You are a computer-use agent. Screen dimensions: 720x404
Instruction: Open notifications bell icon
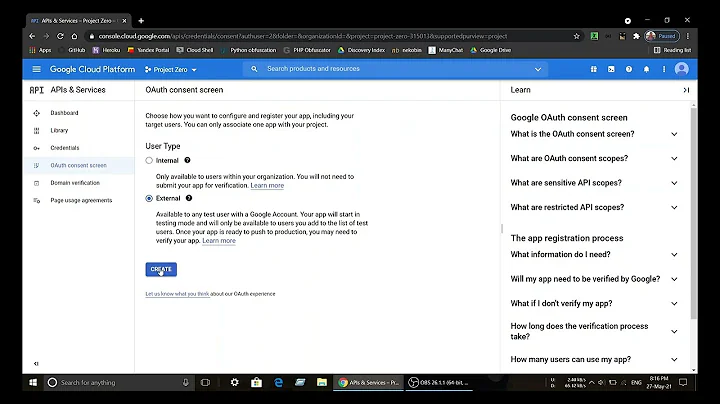coord(647,69)
